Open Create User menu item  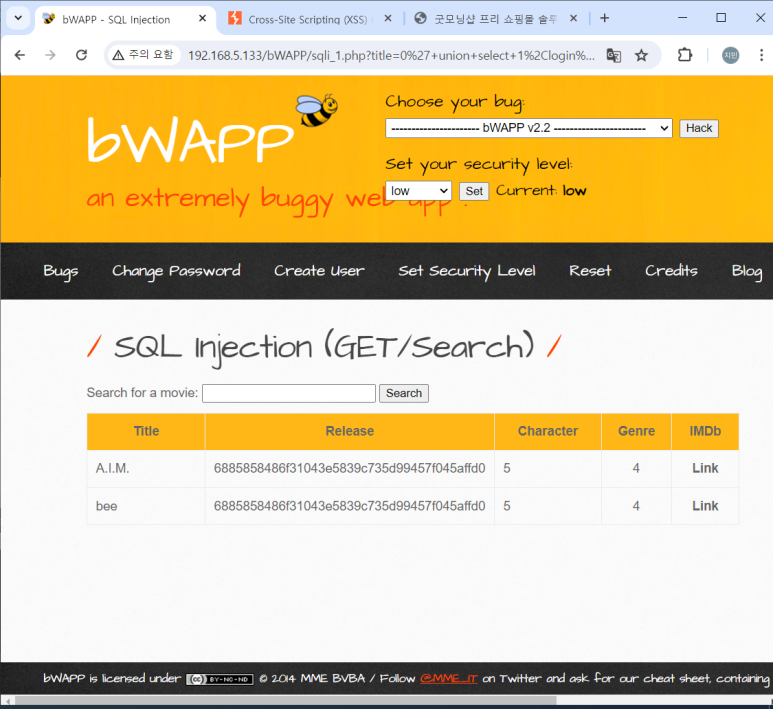(x=319, y=271)
